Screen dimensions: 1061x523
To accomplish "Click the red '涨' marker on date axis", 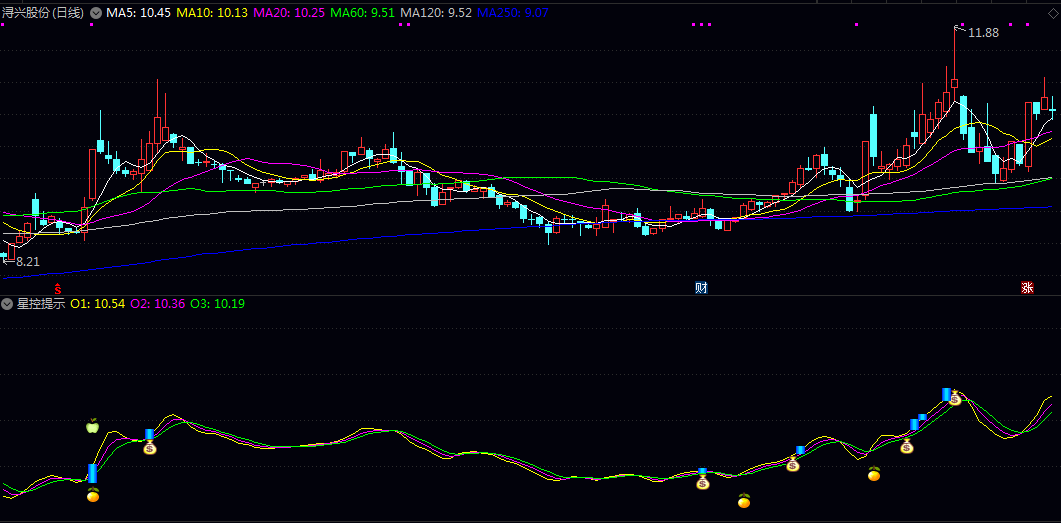I will coord(1027,288).
